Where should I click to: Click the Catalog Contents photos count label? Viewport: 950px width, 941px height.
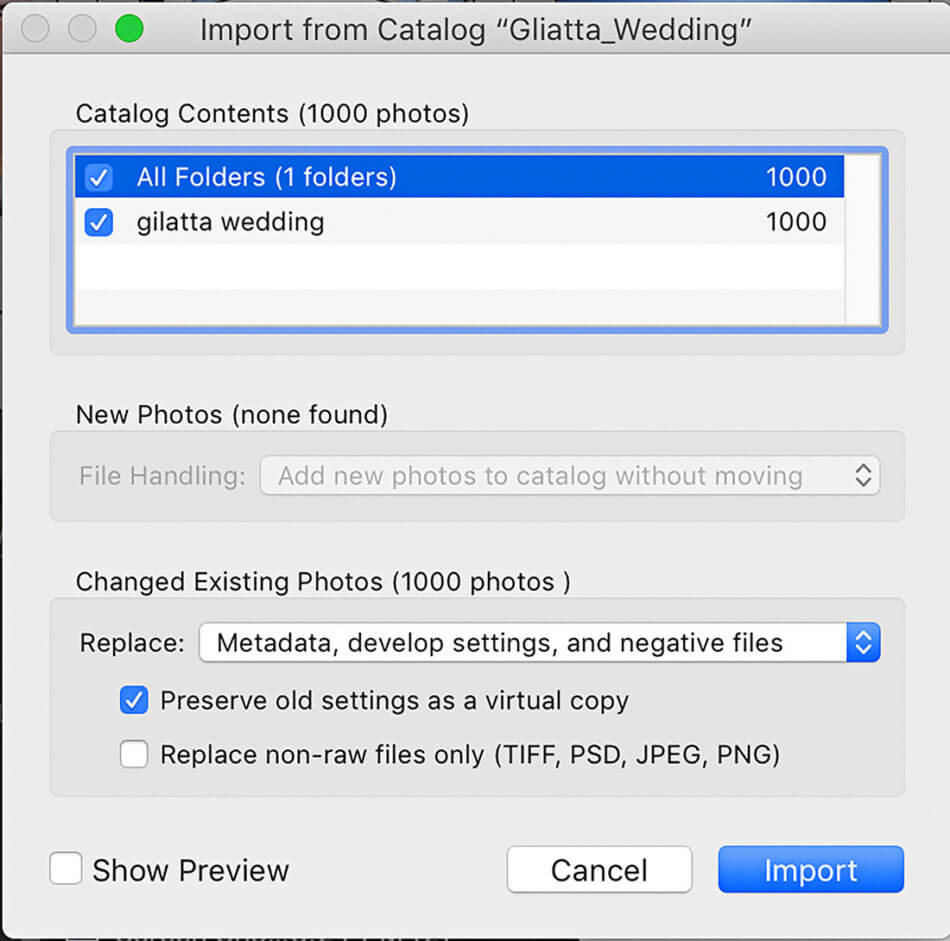tap(272, 114)
